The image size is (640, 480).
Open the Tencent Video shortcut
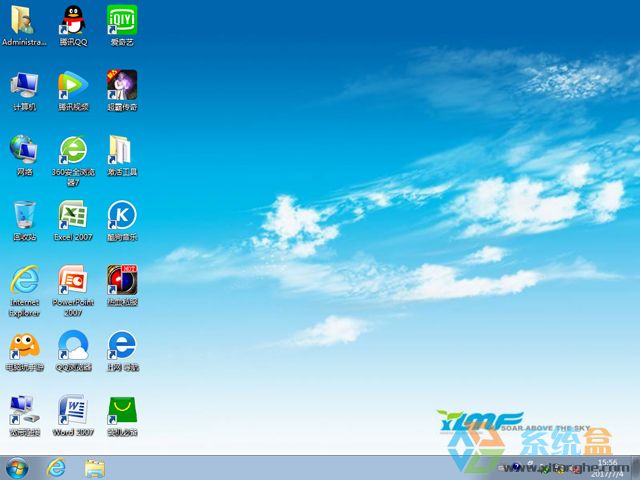[x=72, y=85]
